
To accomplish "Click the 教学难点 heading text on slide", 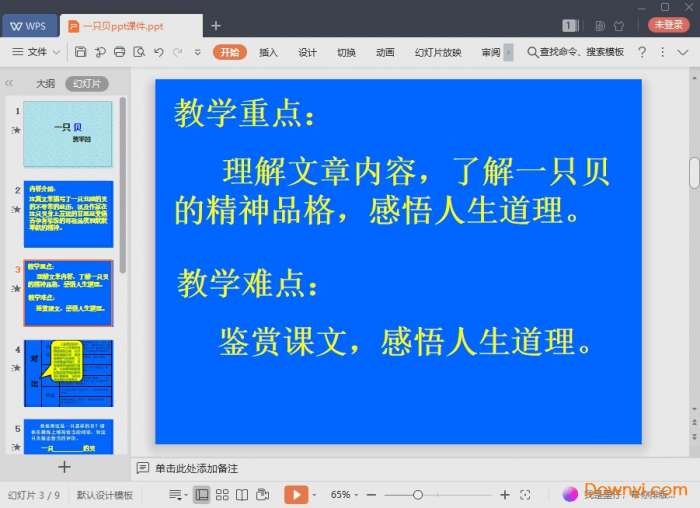I will pyautogui.click(x=247, y=283).
